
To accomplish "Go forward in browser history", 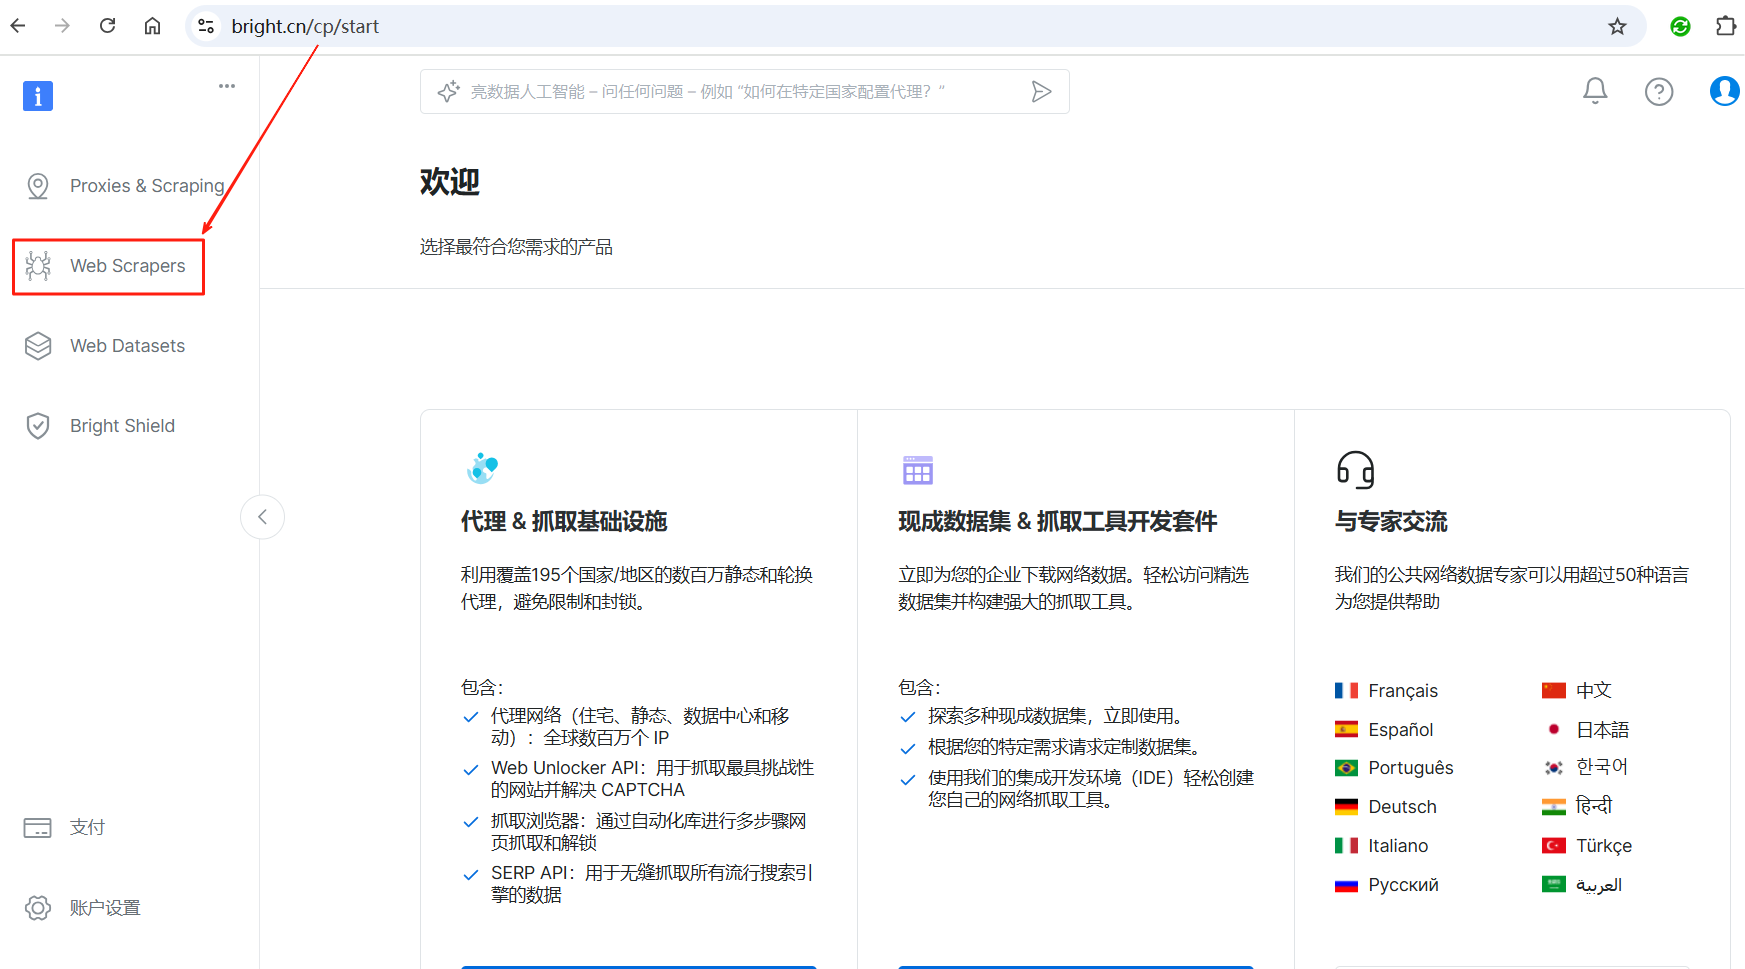I will click(62, 26).
